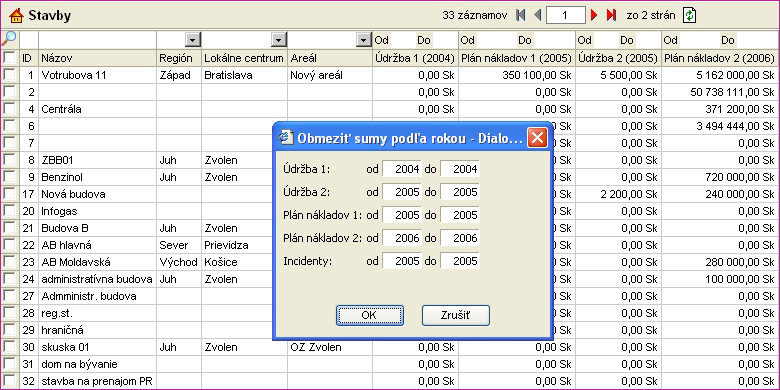Image resolution: width=780 pixels, height=390 pixels.
Task: Click Plán nákladov 1 (2005) header
Action: 516,58
